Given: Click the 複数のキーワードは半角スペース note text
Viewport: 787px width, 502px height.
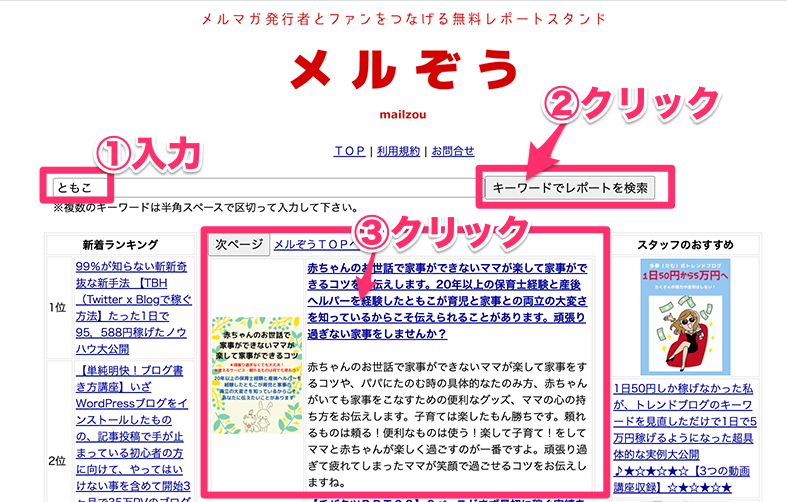Looking at the screenshot, I should (206, 207).
